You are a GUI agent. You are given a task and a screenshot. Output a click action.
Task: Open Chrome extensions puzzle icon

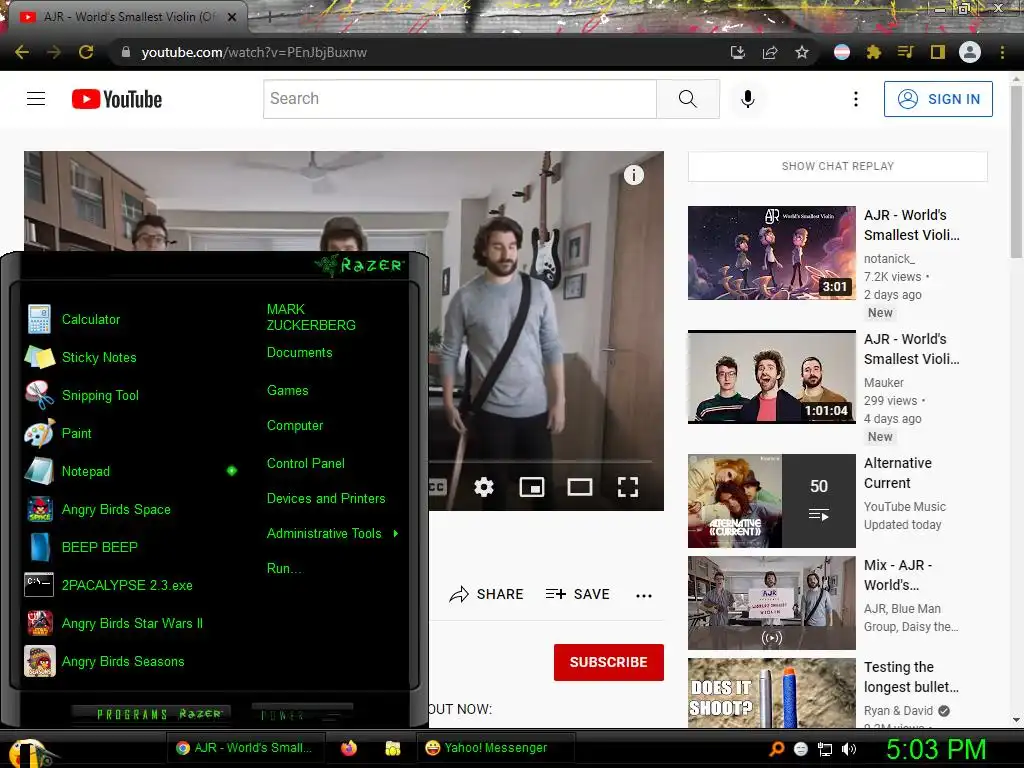point(873,52)
